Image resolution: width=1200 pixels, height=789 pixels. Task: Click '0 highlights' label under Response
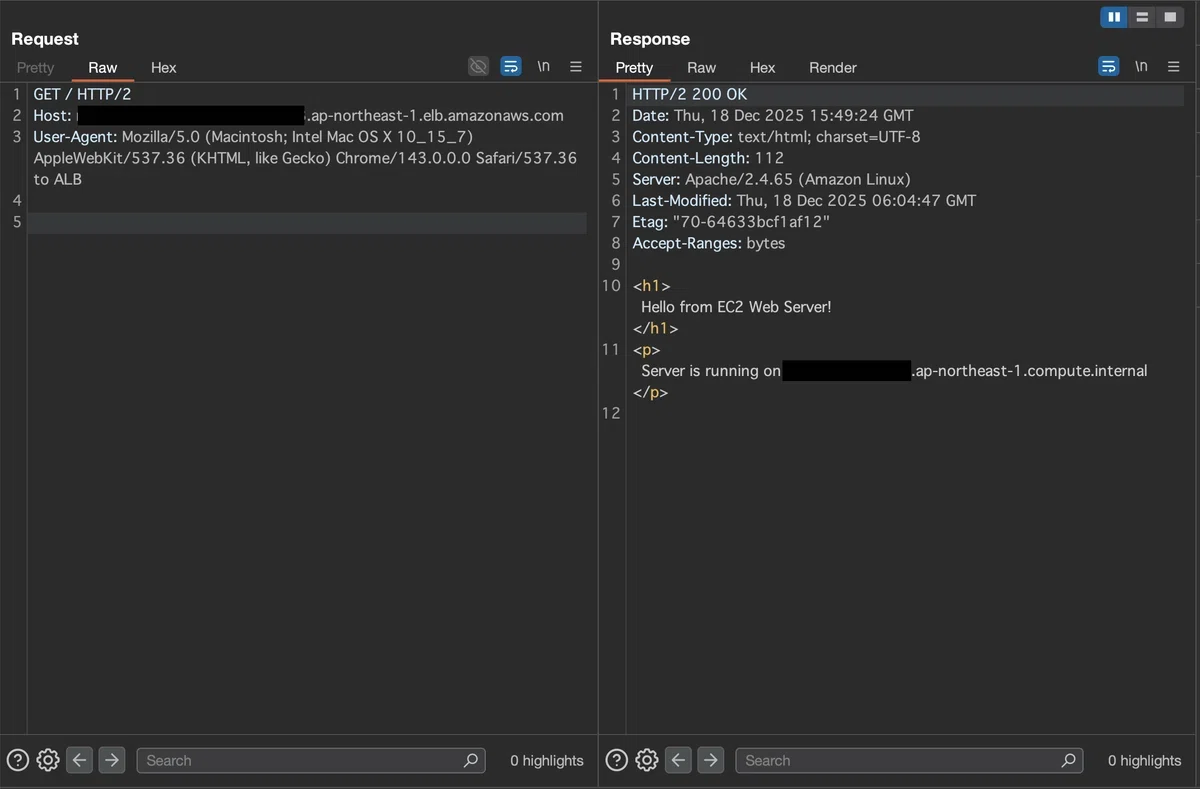[1145, 760]
